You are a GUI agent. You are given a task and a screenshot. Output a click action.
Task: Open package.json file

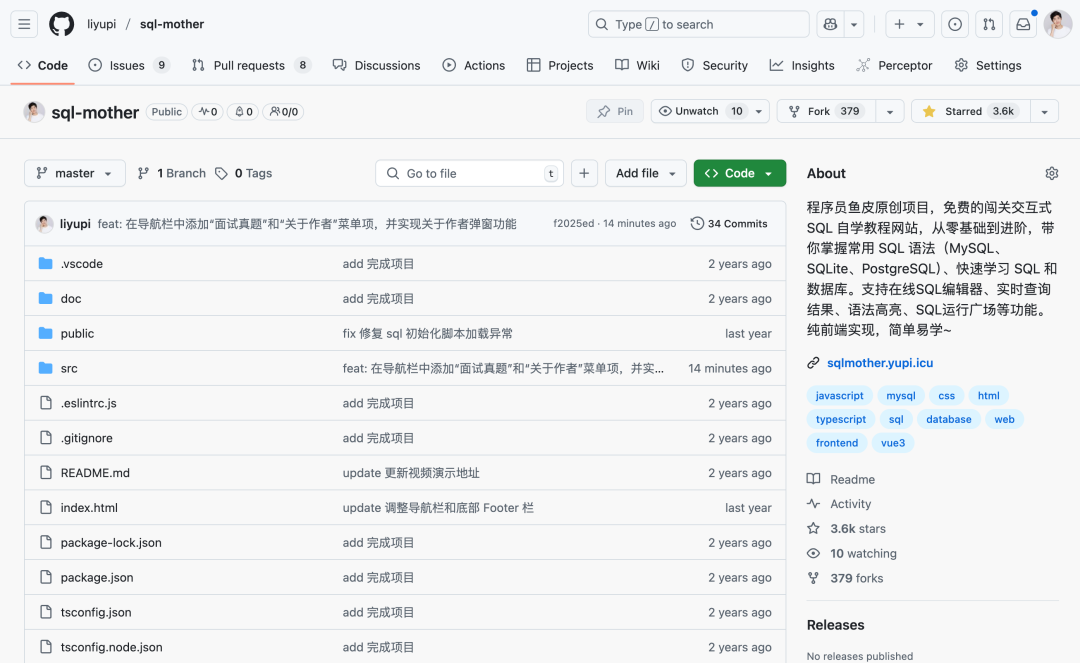pos(97,578)
